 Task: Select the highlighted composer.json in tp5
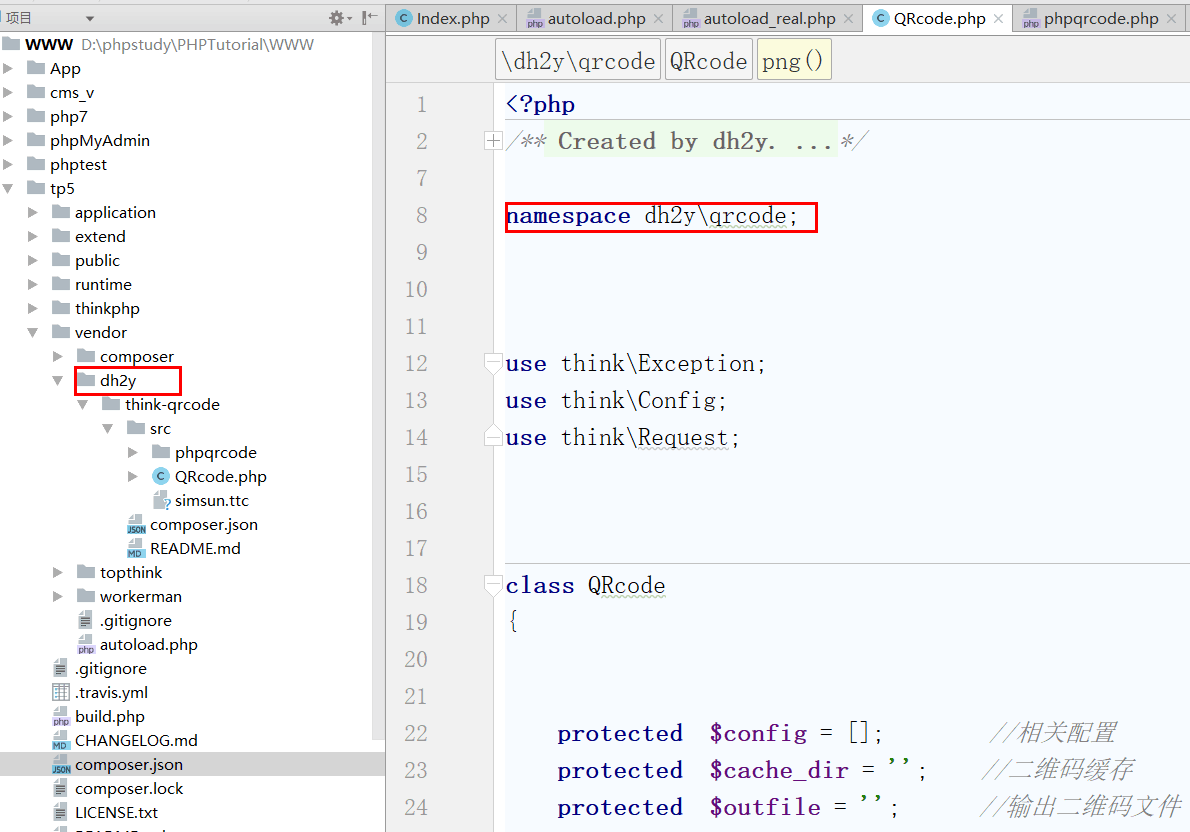pyautogui.click(x=128, y=764)
